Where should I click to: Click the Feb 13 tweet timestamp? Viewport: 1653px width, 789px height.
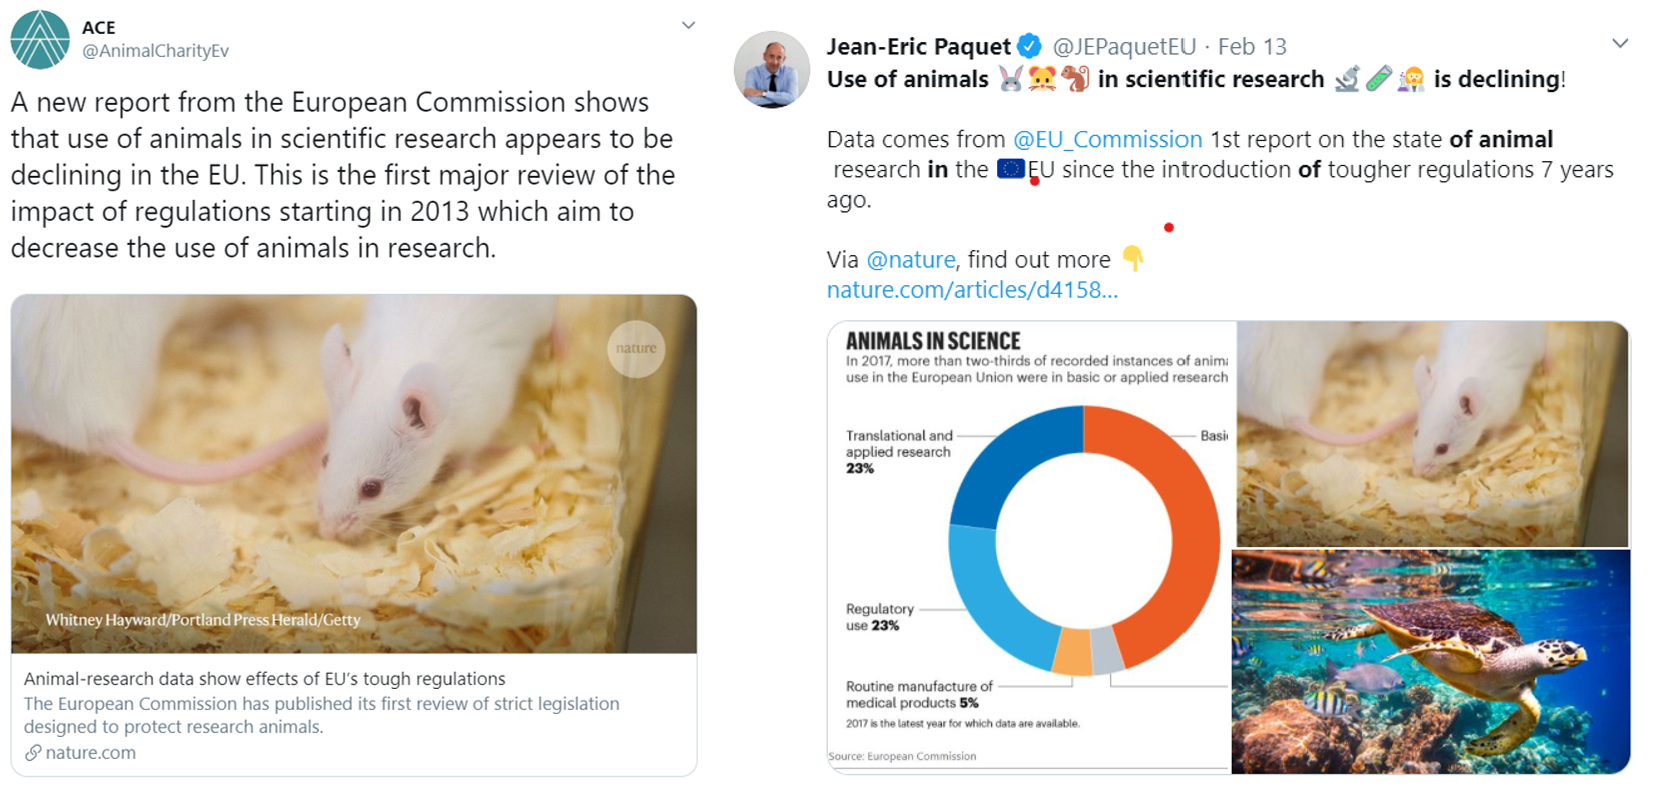pos(1252,47)
